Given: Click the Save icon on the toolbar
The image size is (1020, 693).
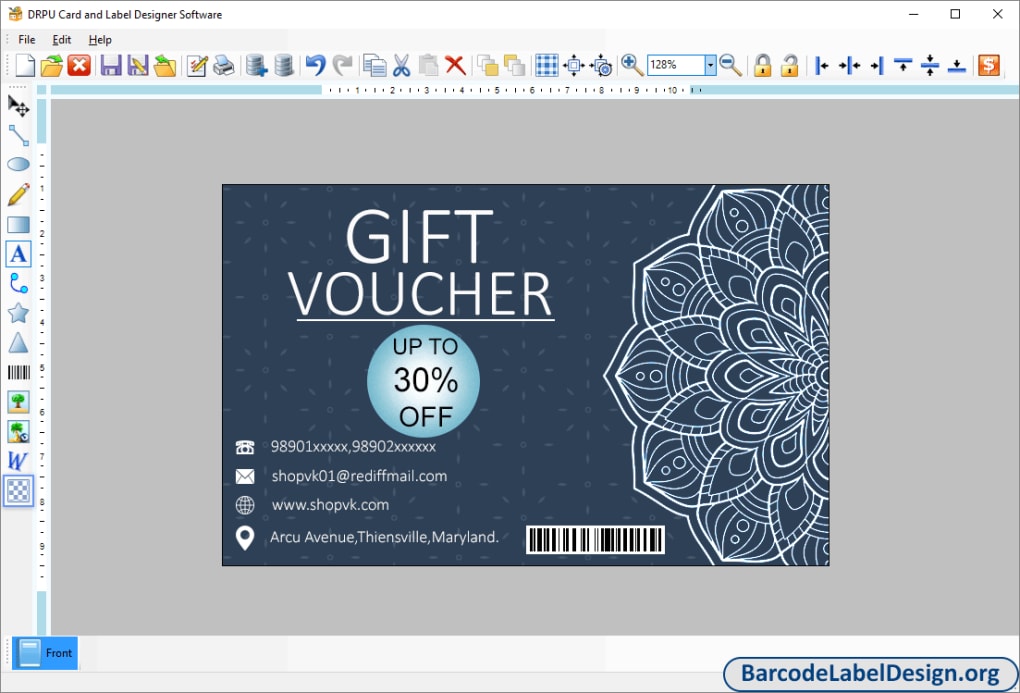Looking at the screenshot, I should (x=111, y=64).
